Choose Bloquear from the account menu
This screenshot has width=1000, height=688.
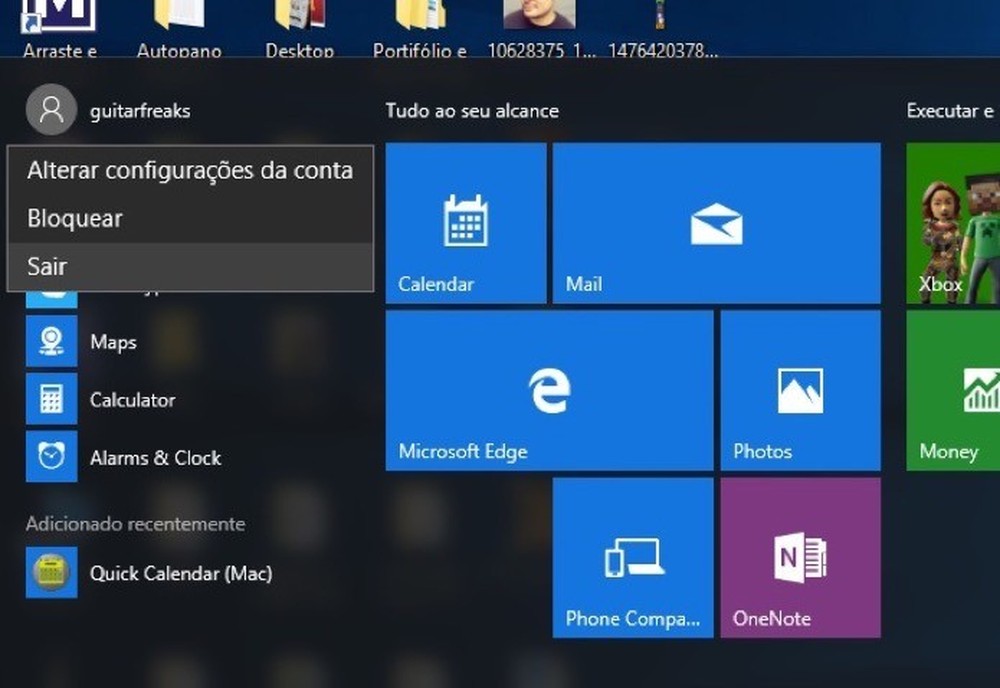coord(75,218)
